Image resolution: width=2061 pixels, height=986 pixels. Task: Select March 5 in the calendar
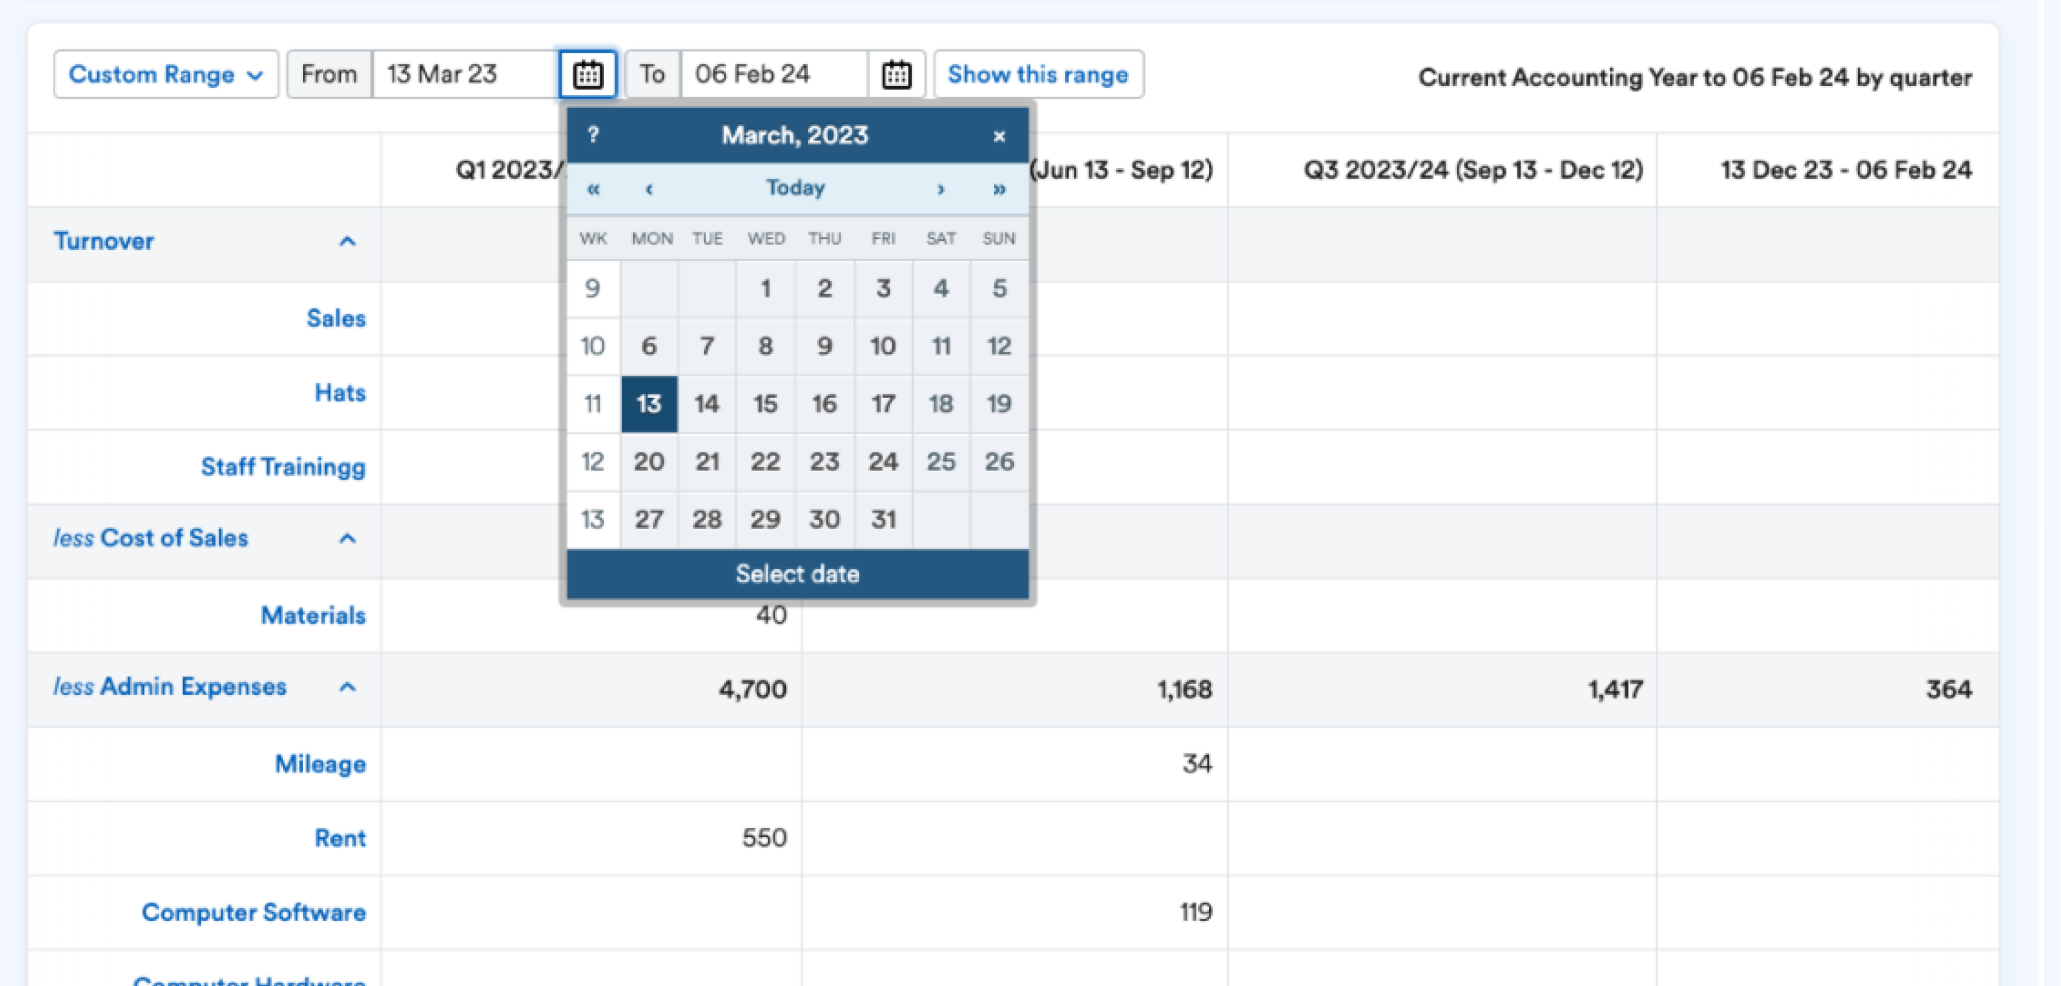999,289
